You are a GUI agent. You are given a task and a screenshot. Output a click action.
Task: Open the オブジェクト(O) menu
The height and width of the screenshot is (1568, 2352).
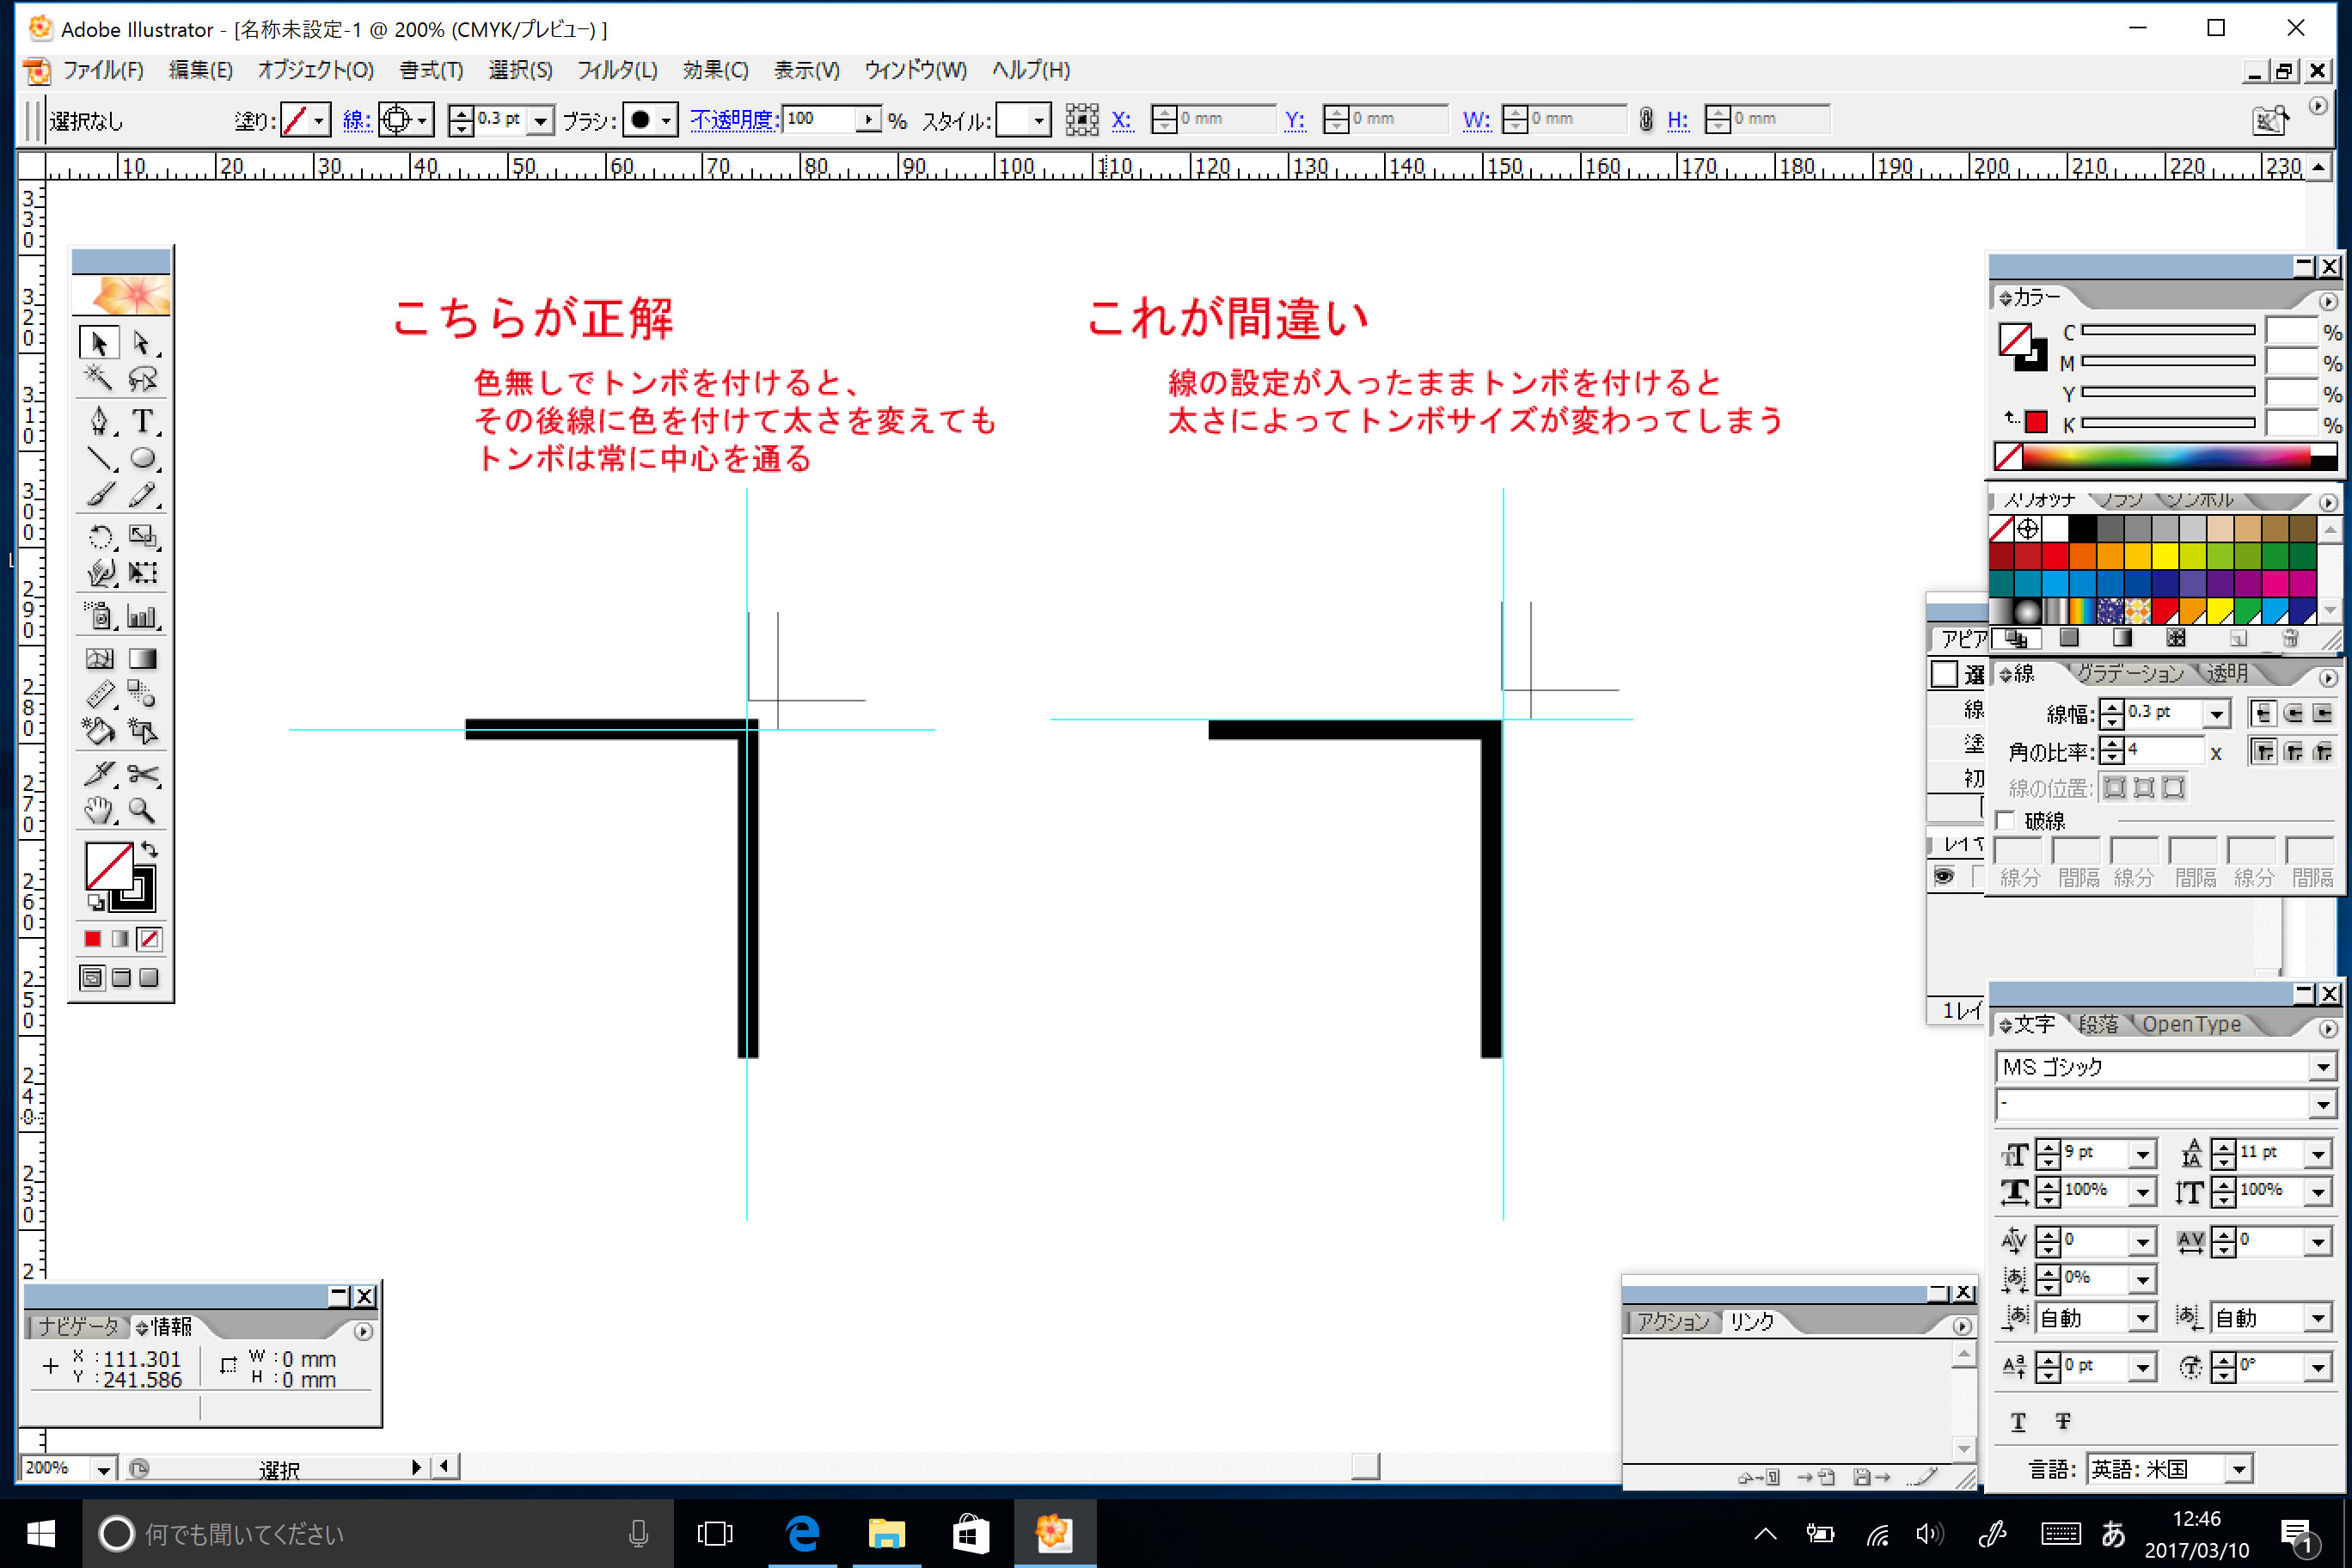tap(316, 70)
